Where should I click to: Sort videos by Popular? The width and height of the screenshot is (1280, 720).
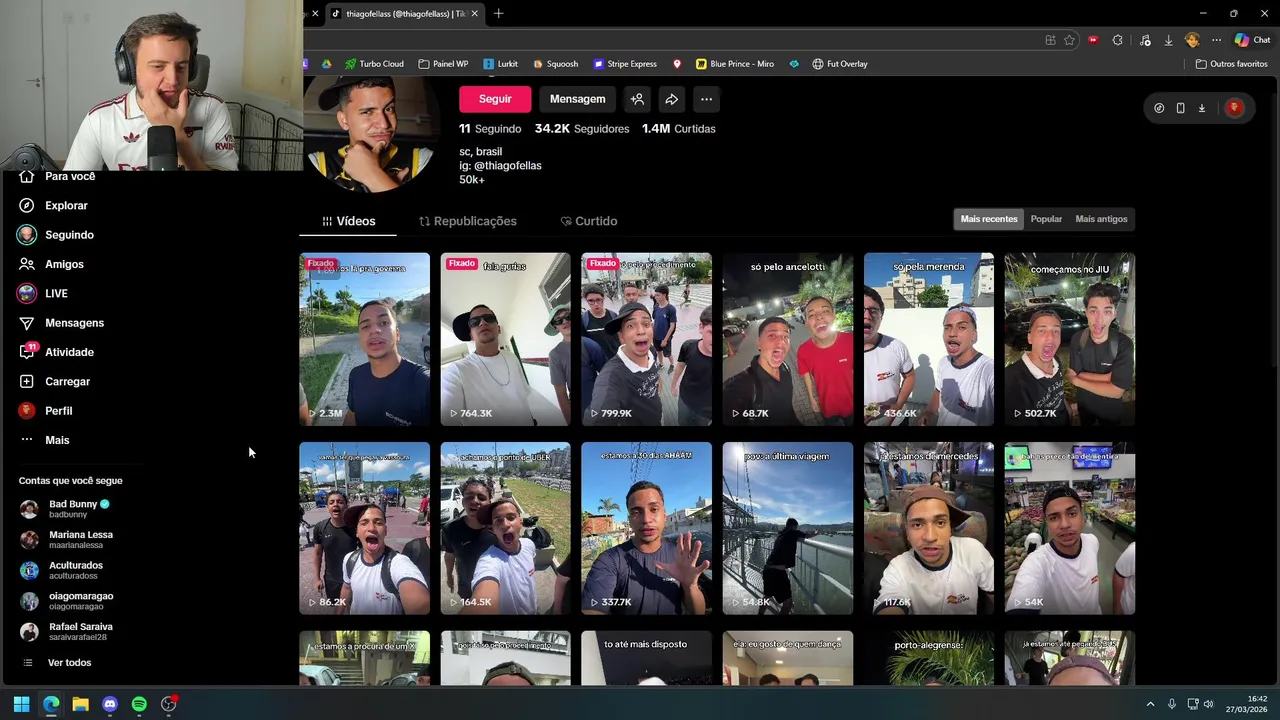pos(1046,219)
